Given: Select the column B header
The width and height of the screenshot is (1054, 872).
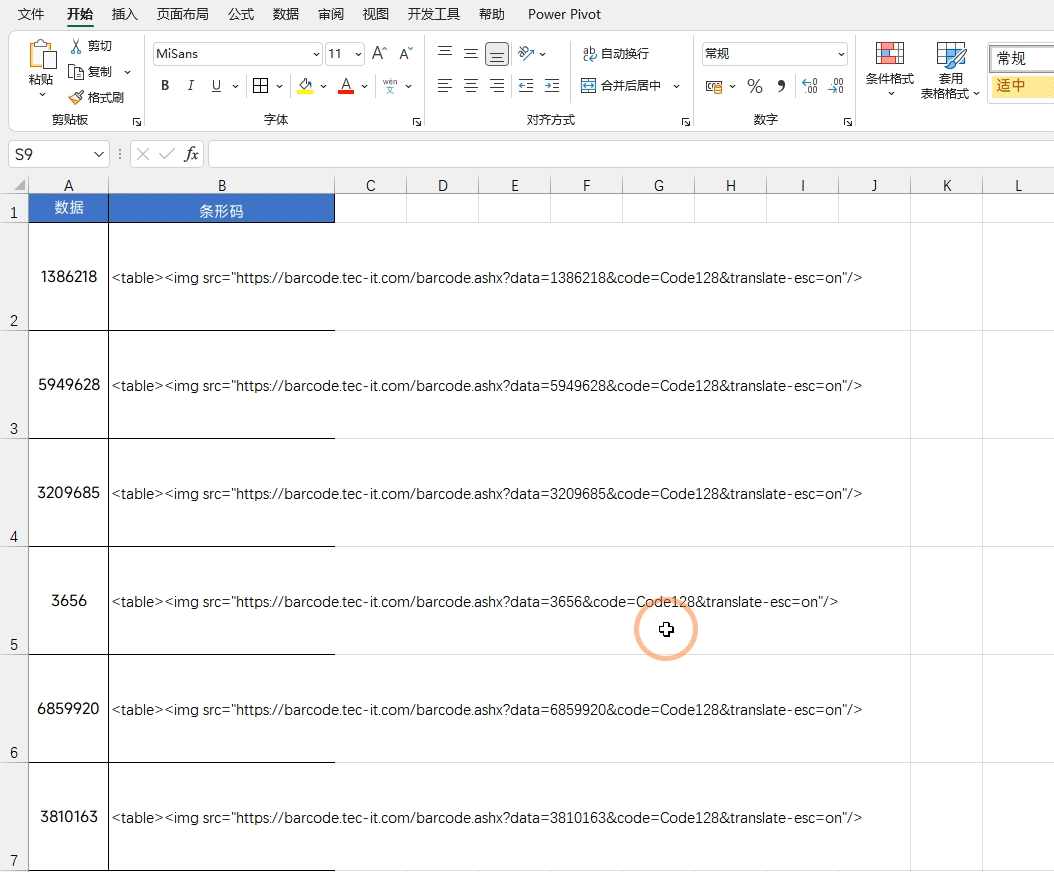Looking at the screenshot, I should tap(222, 185).
